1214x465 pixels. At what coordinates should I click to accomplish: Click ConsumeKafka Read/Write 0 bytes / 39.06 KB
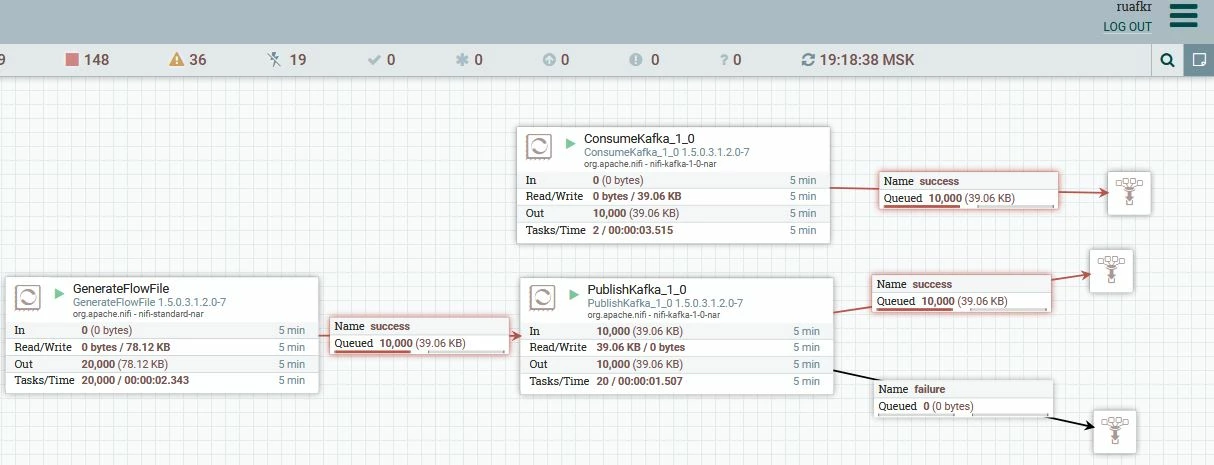pos(638,197)
